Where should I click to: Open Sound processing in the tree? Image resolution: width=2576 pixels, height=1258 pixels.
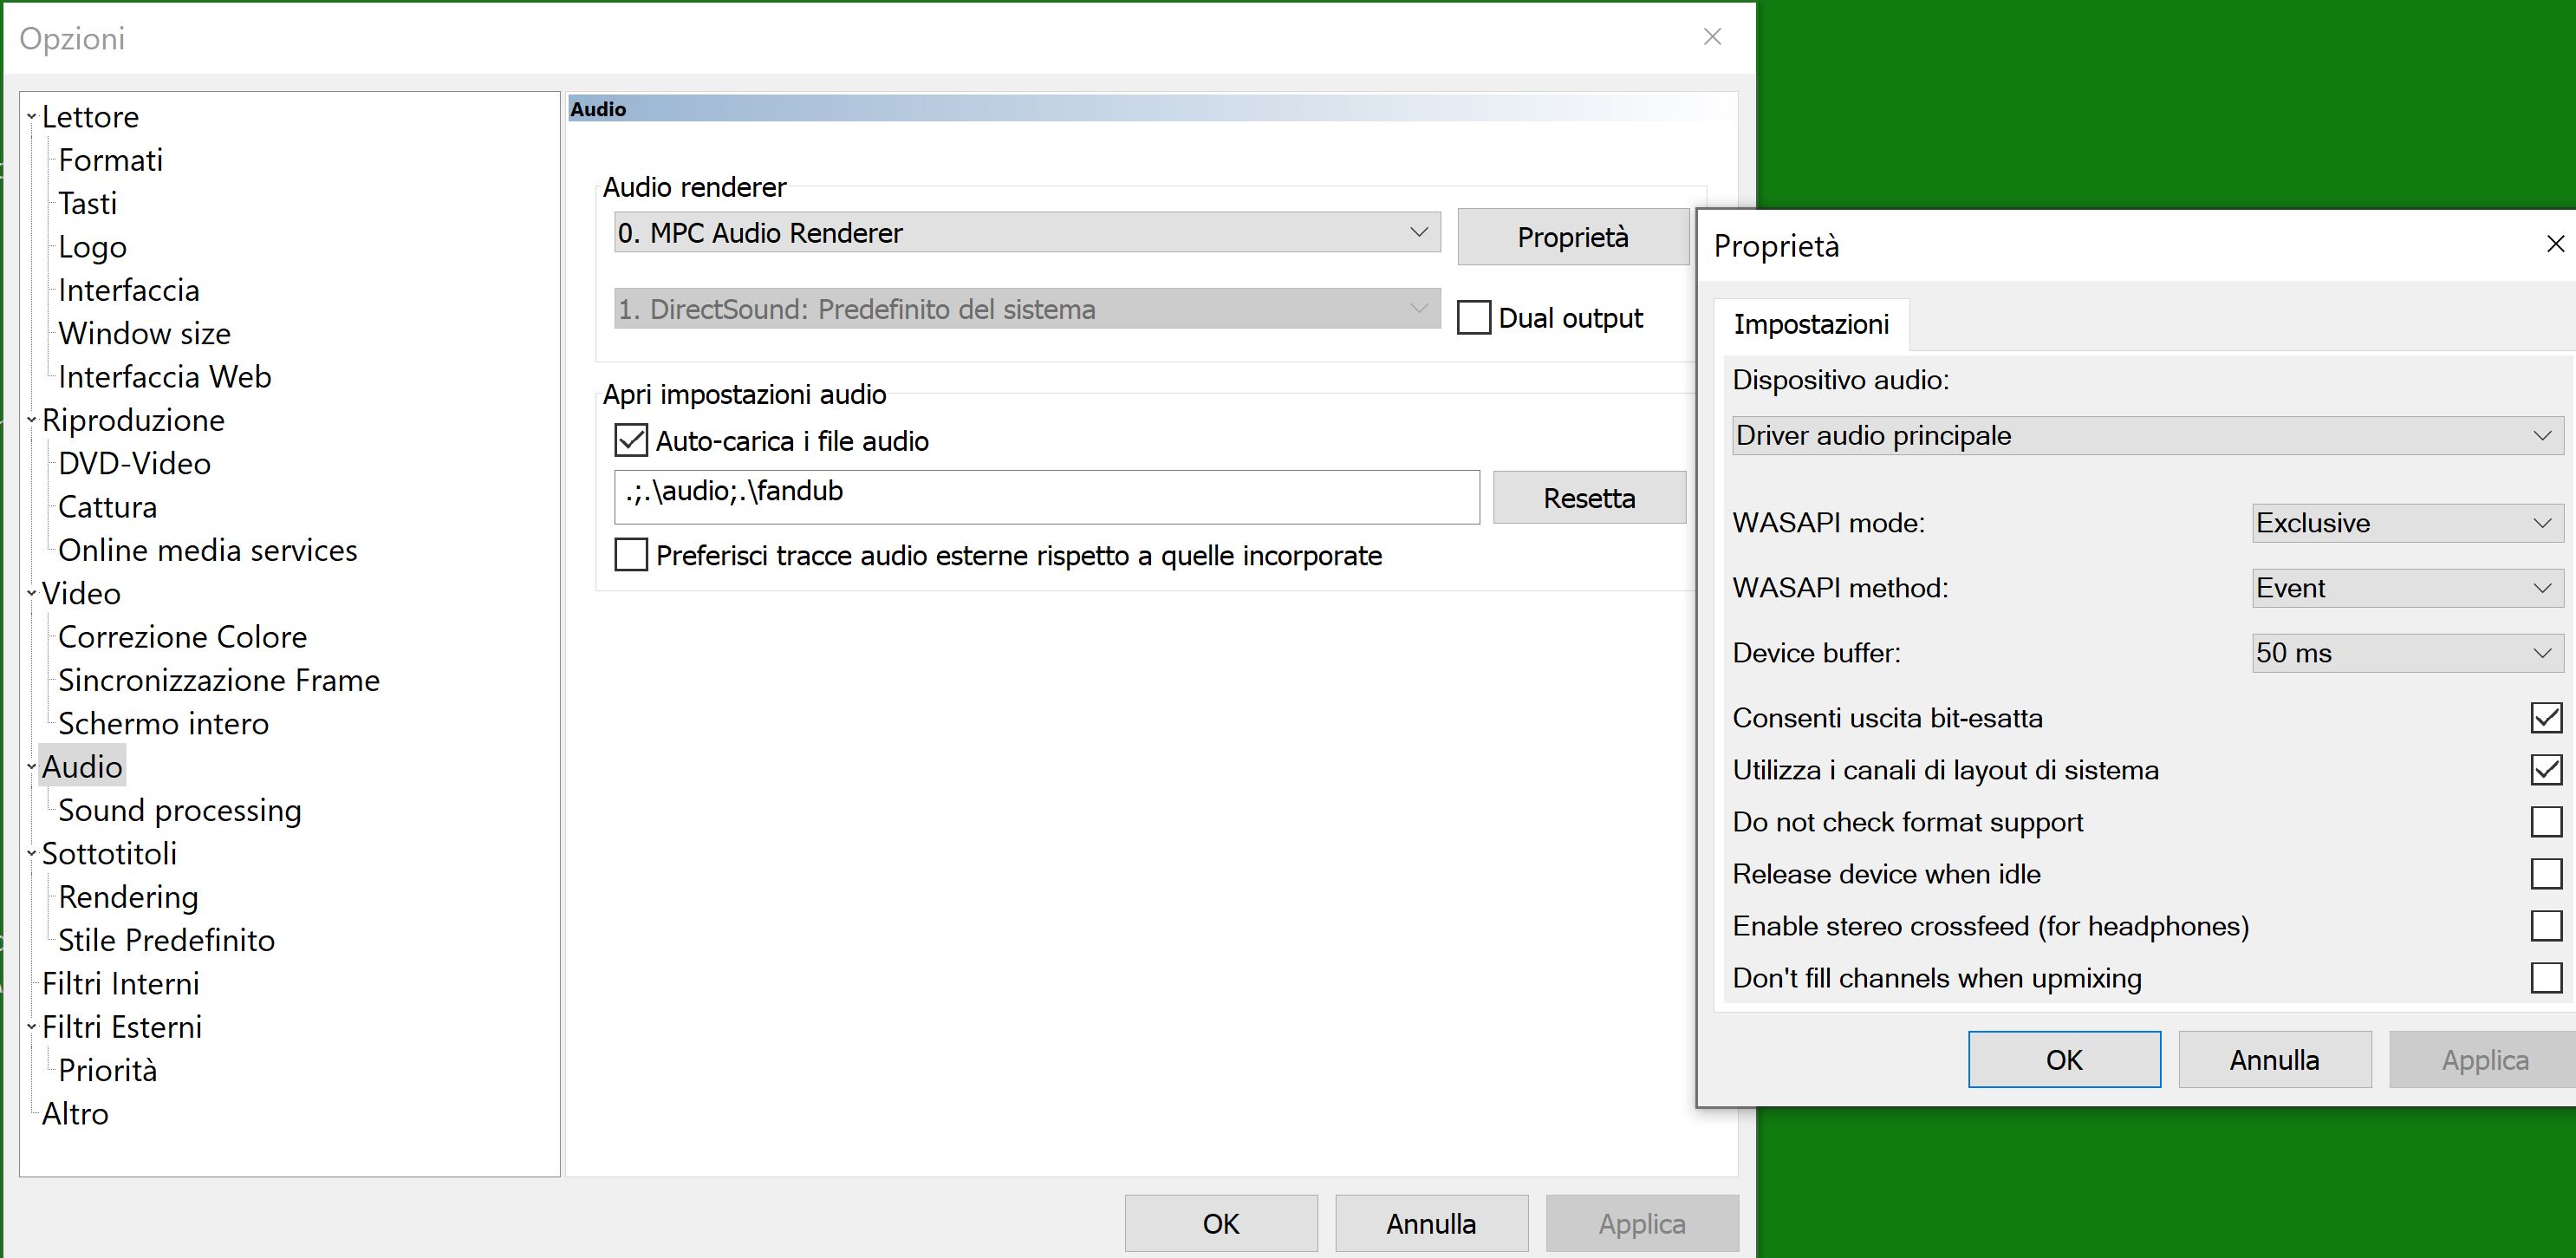180,810
